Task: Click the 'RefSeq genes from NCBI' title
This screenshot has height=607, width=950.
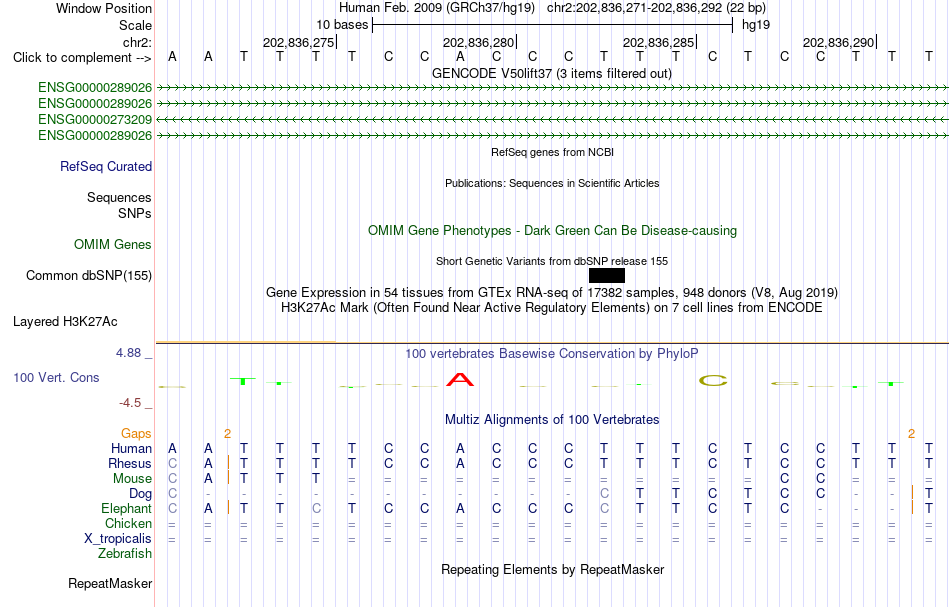Action: tap(553, 152)
